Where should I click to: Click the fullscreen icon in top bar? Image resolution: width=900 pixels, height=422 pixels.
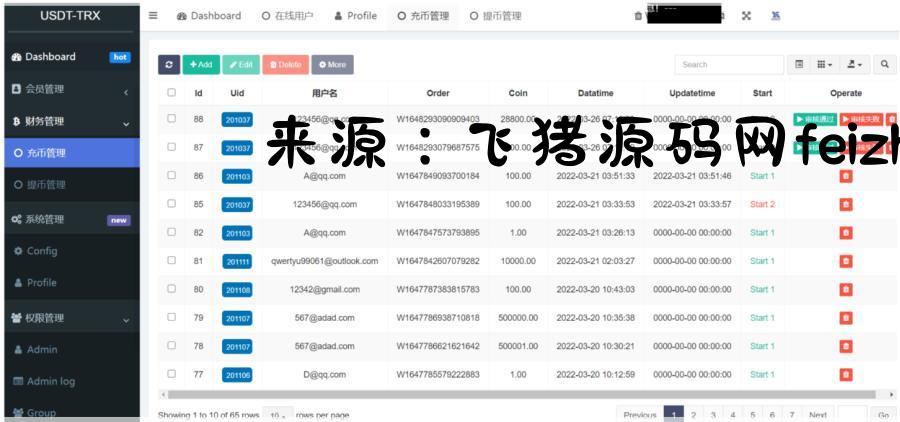(746, 16)
